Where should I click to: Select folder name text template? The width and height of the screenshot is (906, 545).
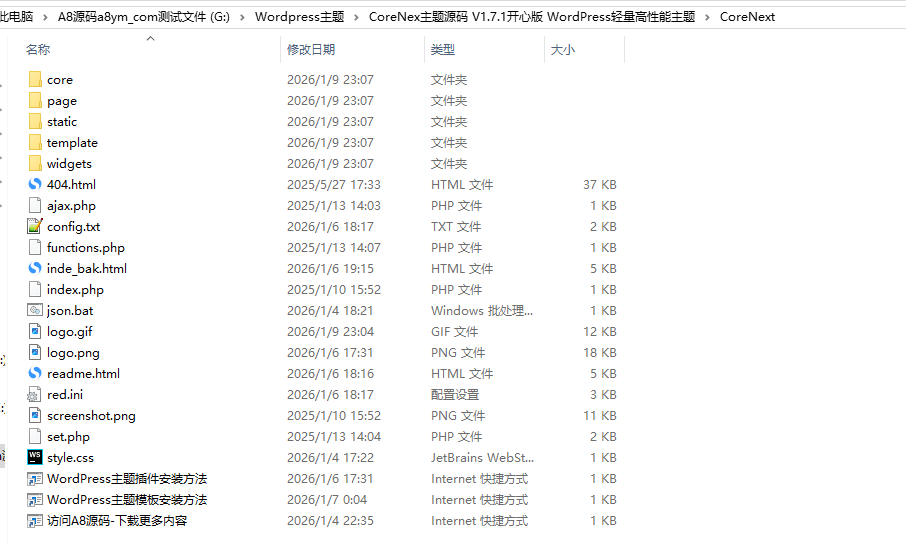click(x=72, y=143)
